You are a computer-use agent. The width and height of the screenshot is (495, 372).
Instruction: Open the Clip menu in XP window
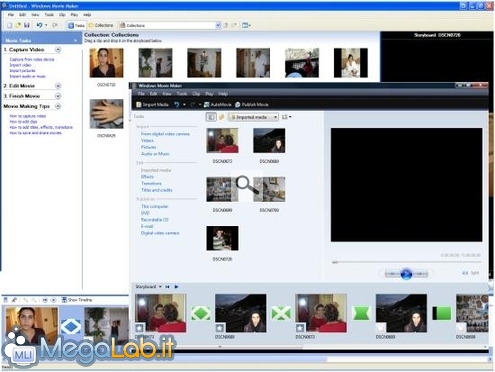[62, 15]
